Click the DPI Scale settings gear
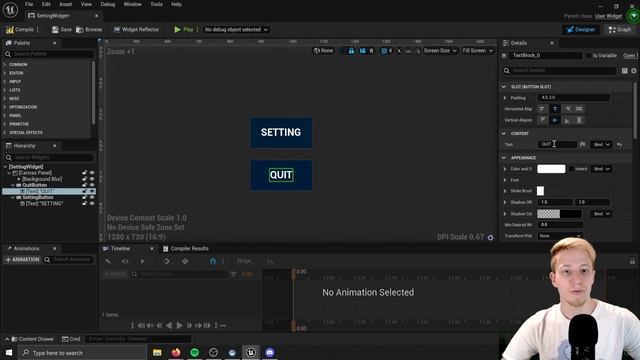 point(490,237)
